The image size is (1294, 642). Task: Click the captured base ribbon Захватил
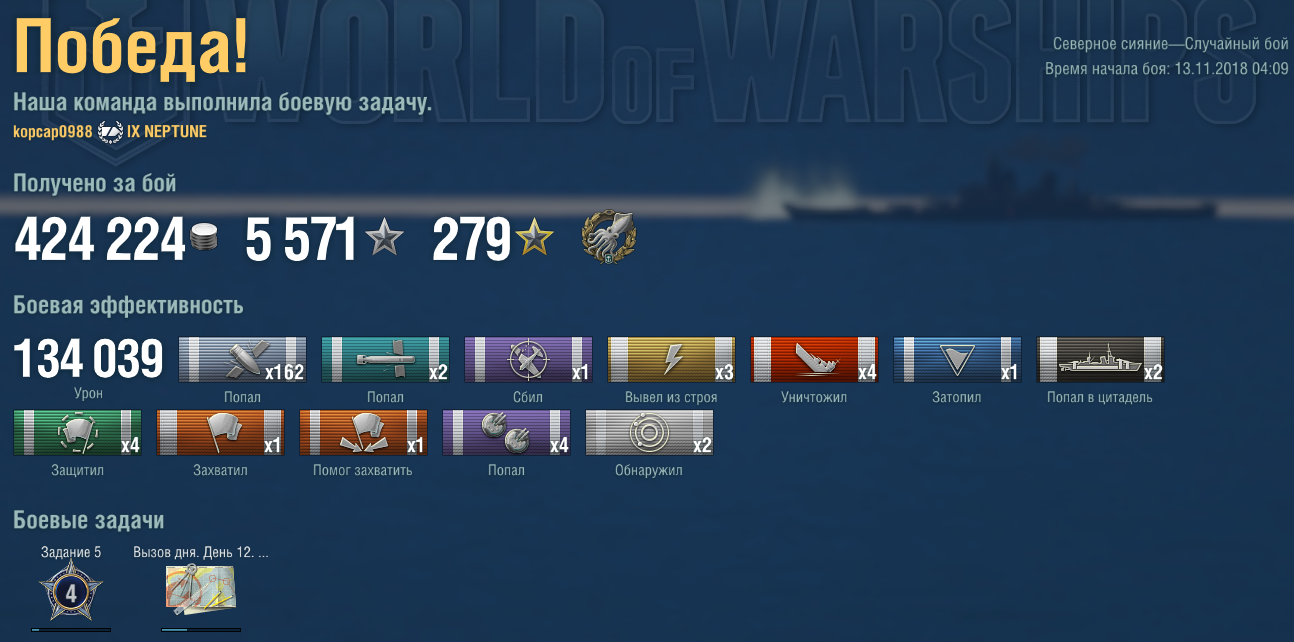point(220,433)
